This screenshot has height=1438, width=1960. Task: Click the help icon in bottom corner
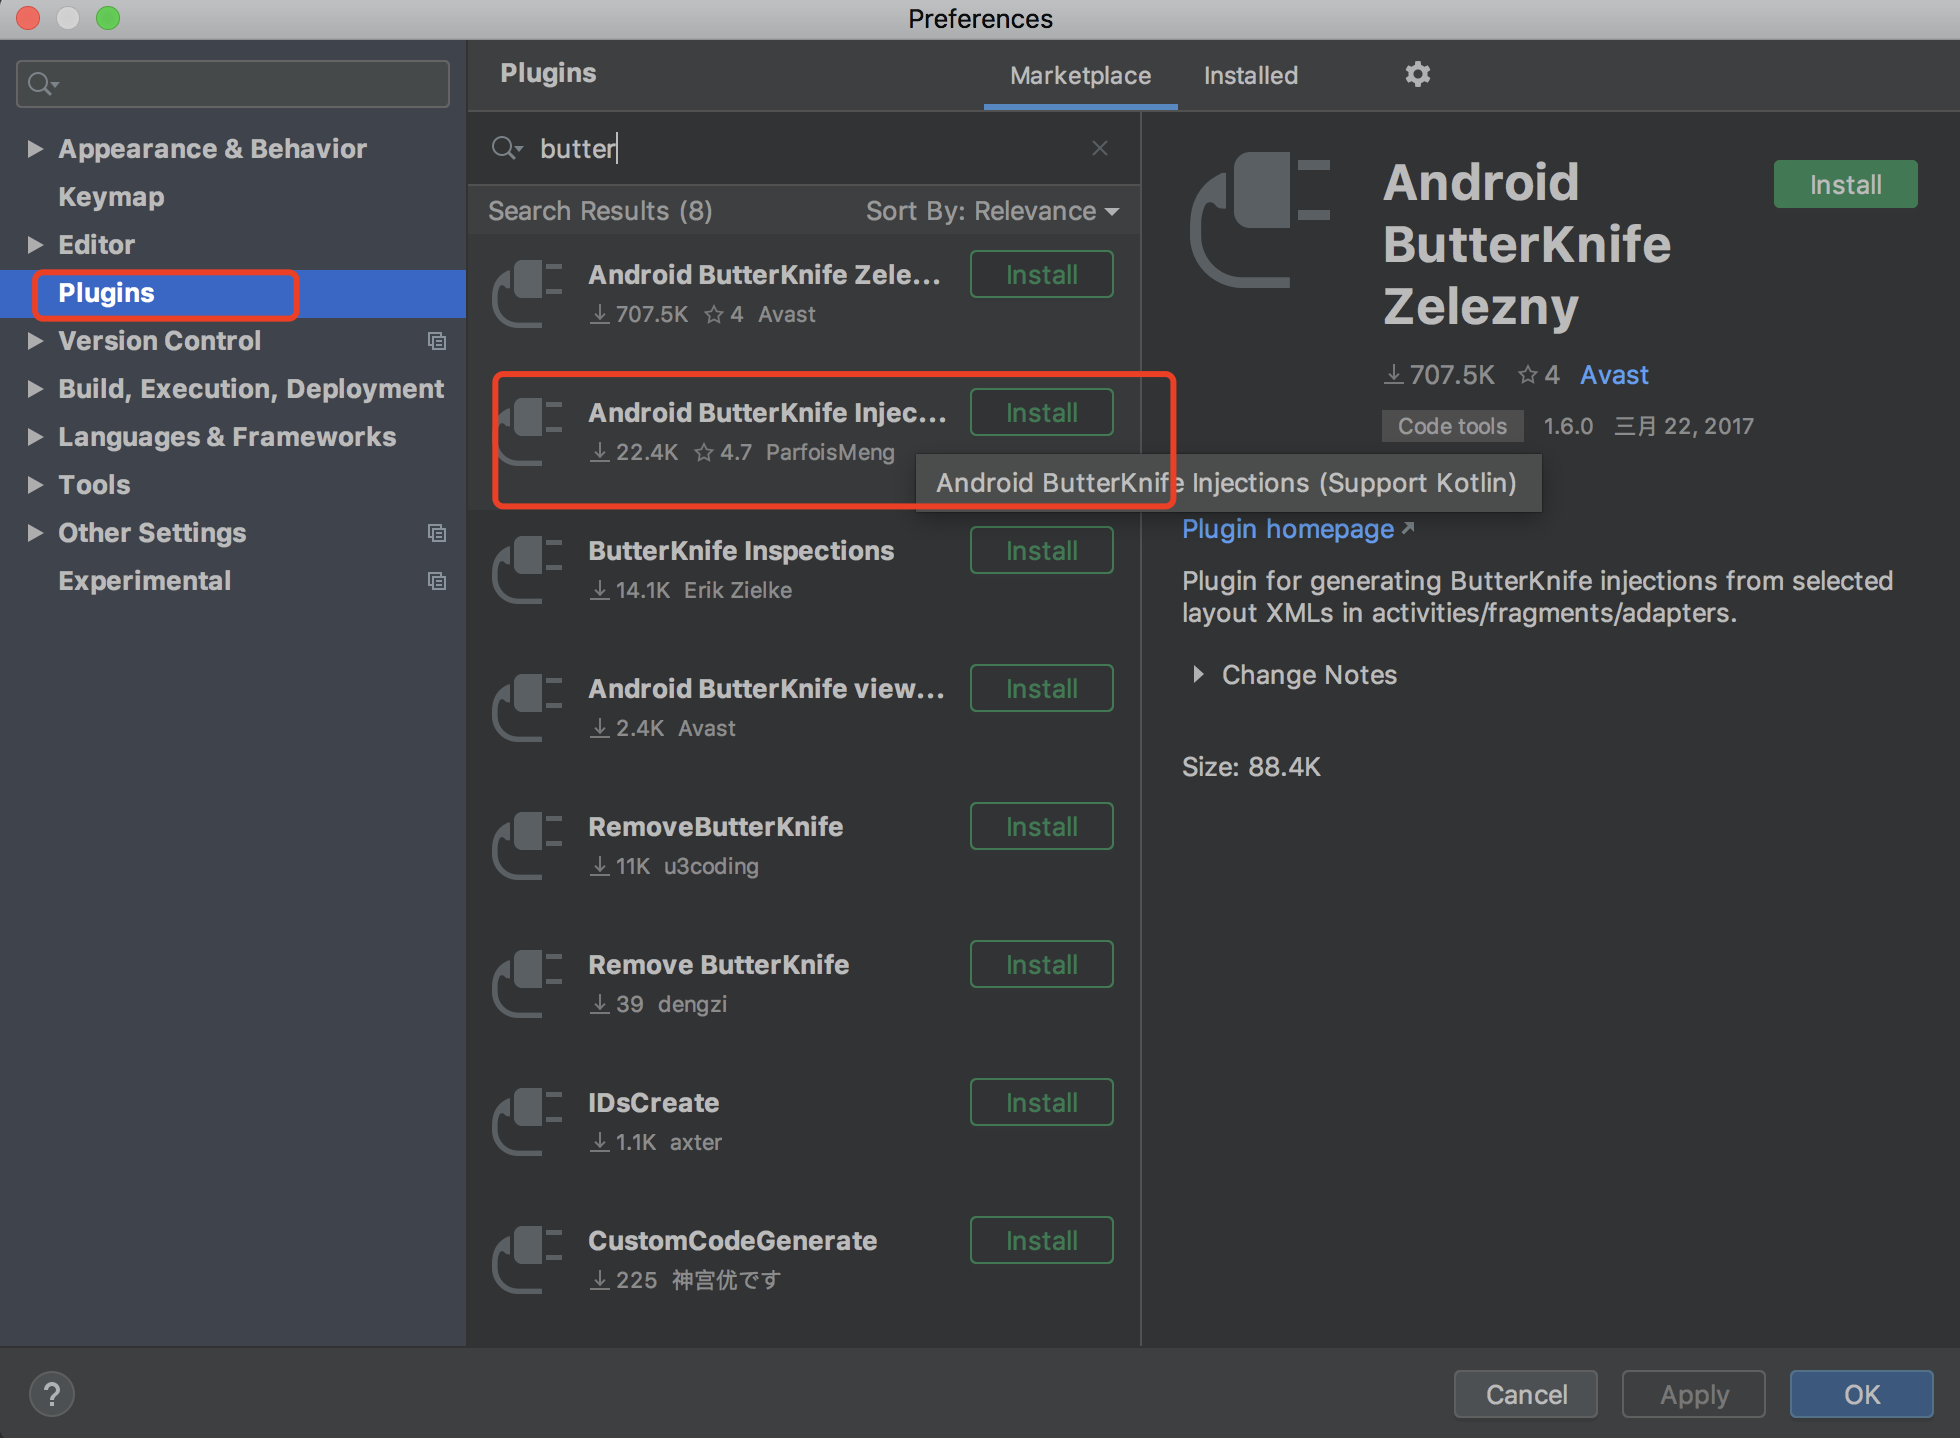tap(51, 1393)
